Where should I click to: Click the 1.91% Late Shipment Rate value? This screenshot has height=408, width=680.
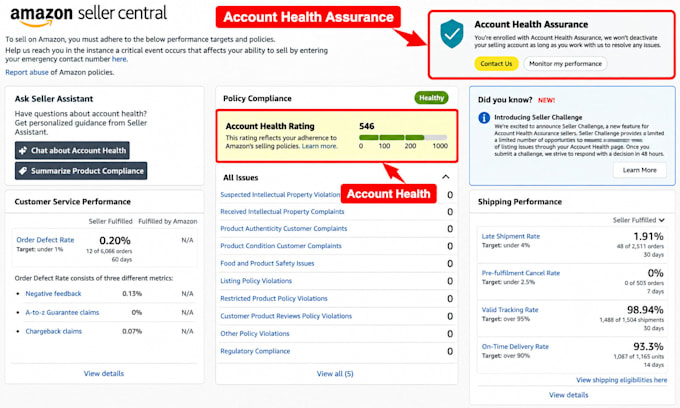[x=648, y=236]
